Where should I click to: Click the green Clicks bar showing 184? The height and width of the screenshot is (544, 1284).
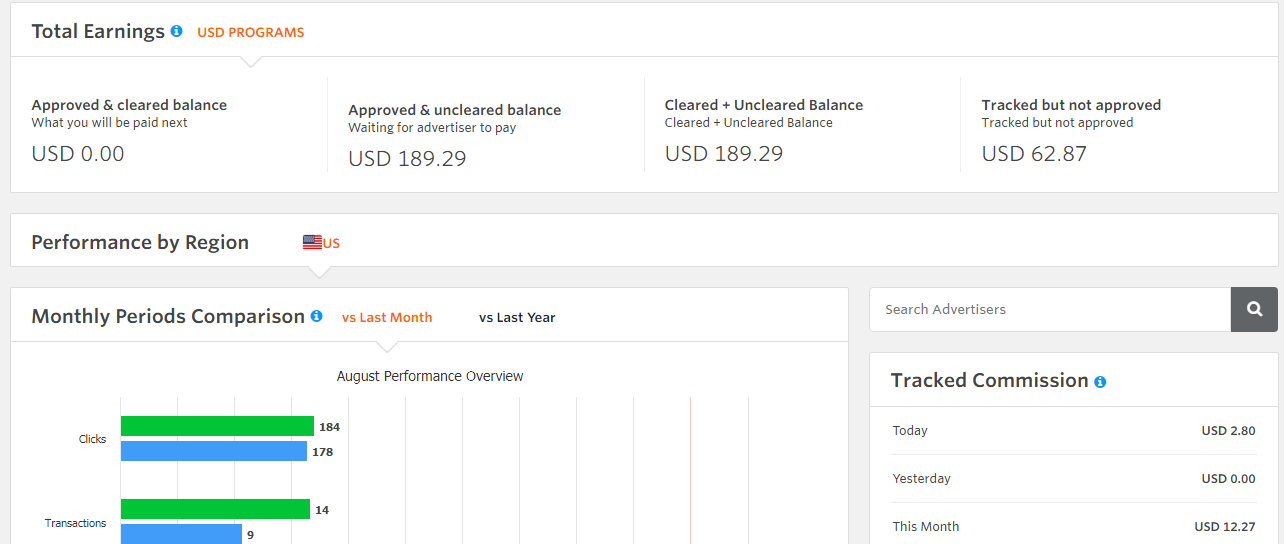pyautogui.click(x=217, y=427)
